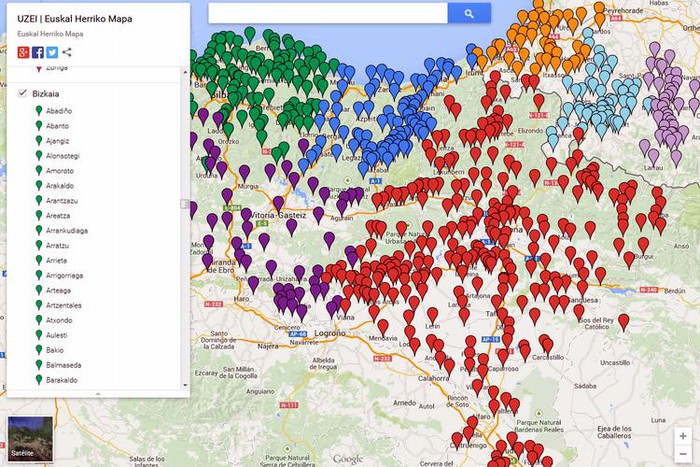The image size is (700, 467).
Task: Select Artzentales in the list
Action: [x=64, y=305]
